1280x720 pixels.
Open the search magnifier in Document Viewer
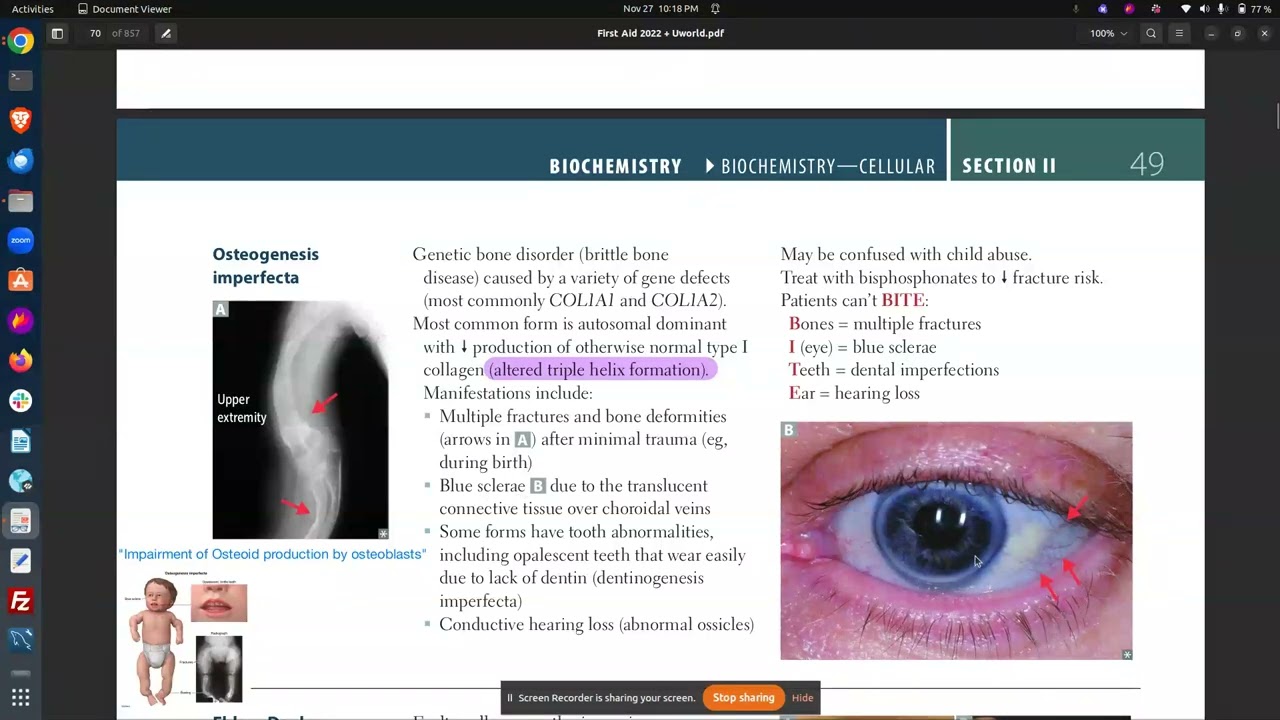1151,33
